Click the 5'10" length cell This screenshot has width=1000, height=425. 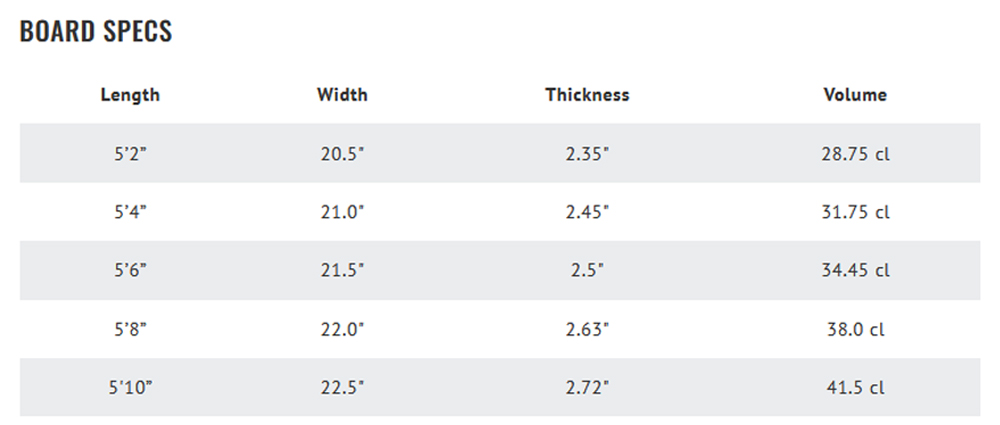[x=130, y=387]
